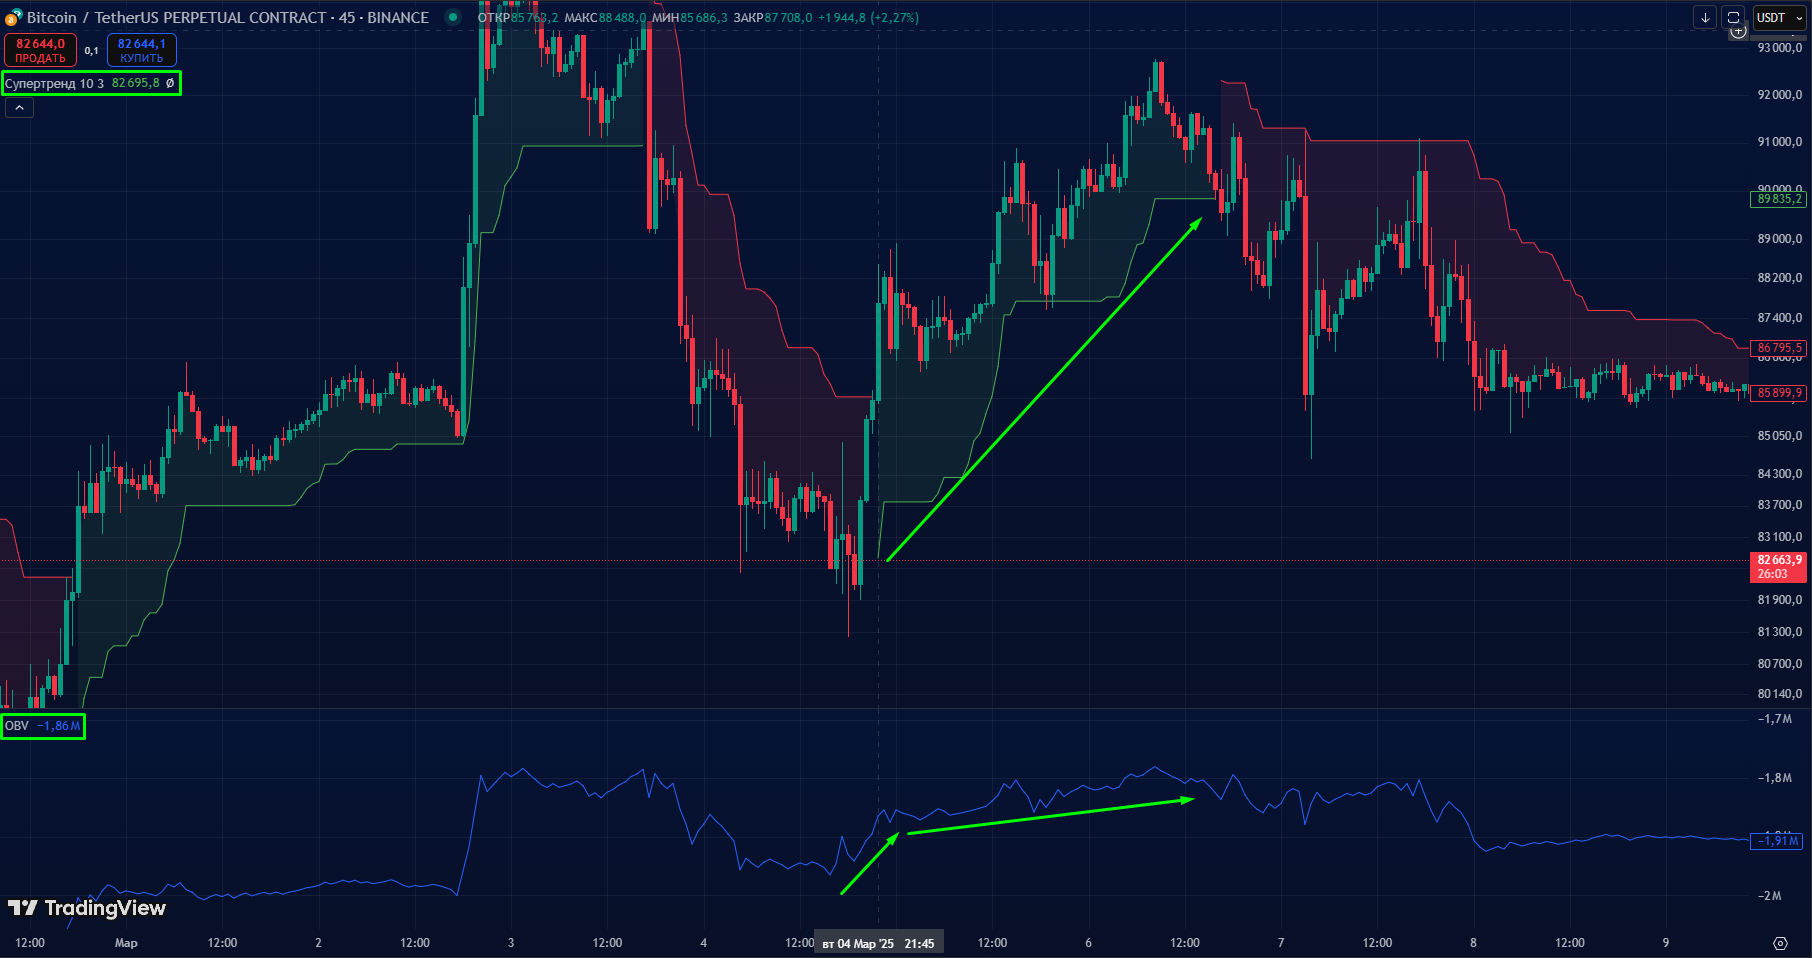This screenshot has height=958, width=1812.
Task: Click the Bitcoin symbol logo icon
Action: tap(13, 17)
